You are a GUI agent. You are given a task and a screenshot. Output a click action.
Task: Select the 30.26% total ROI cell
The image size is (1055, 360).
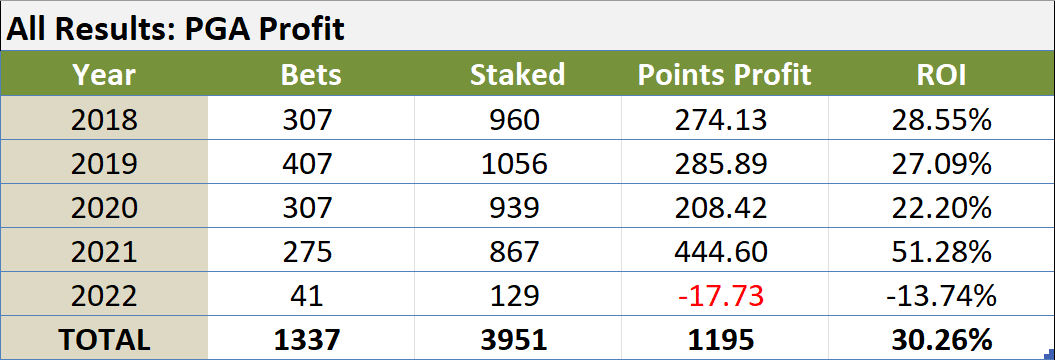[x=941, y=338]
